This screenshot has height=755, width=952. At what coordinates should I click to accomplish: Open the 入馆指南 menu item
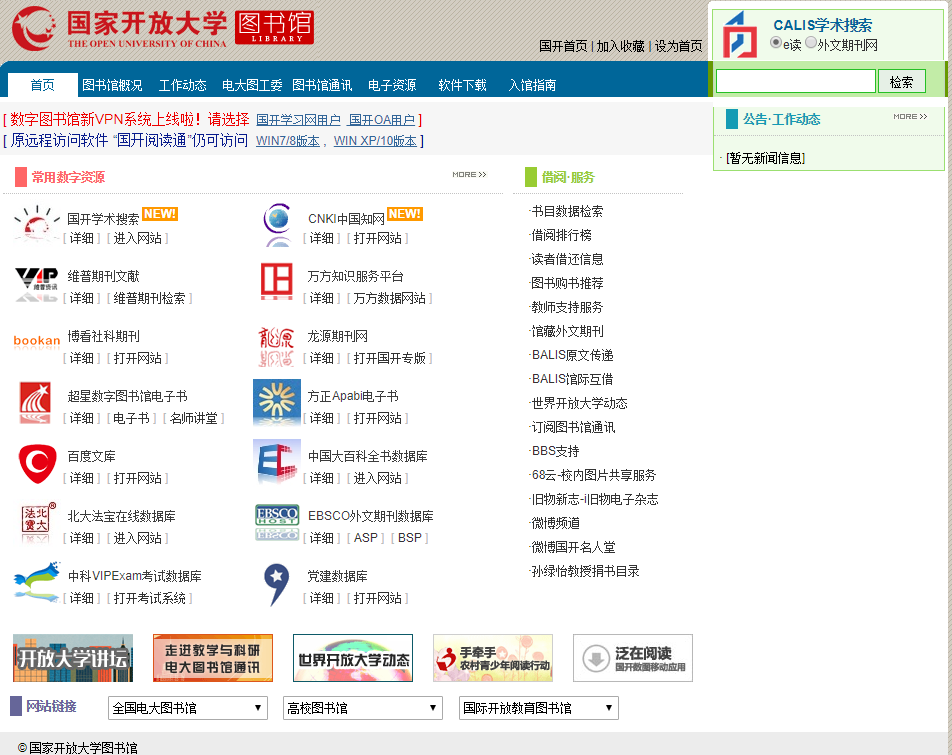tap(532, 85)
